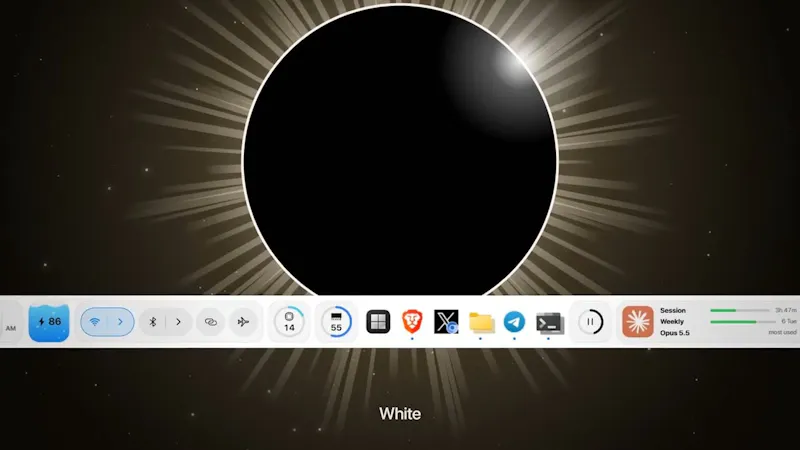Viewport: 800px width, 450px height.
Task: Expand Bluetooth devices with the chevron
Action: (179, 322)
